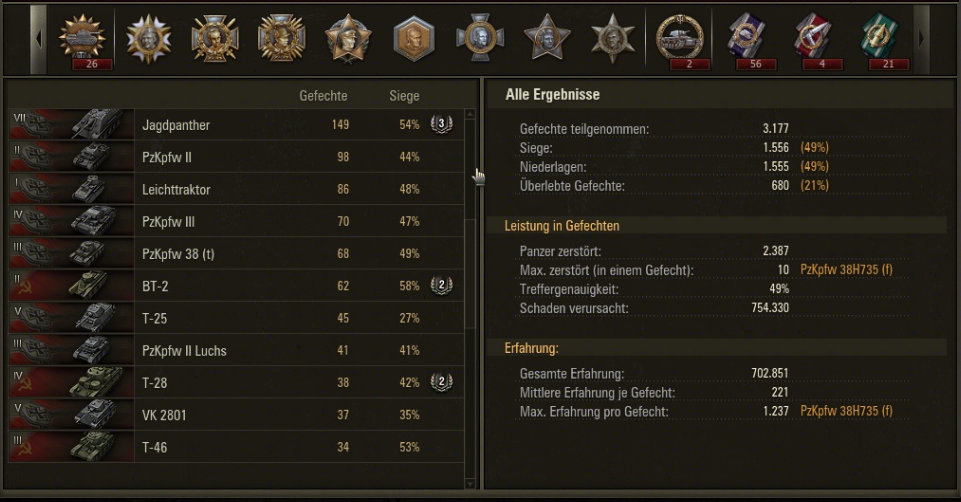Click the mastery badge 3 on Jagdpanther row
The image size is (961, 502).
click(441, 125)
